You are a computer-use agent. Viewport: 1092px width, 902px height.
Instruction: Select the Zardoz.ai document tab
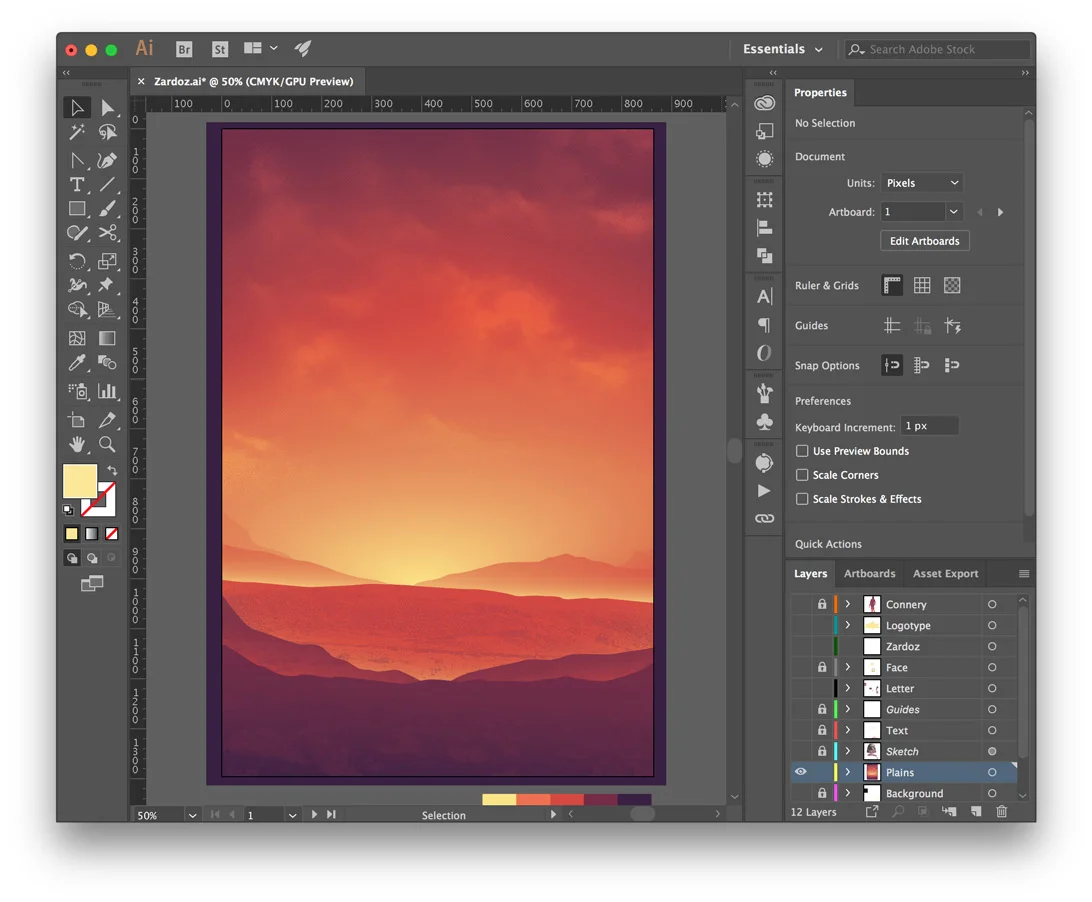(x=254, y=81)
